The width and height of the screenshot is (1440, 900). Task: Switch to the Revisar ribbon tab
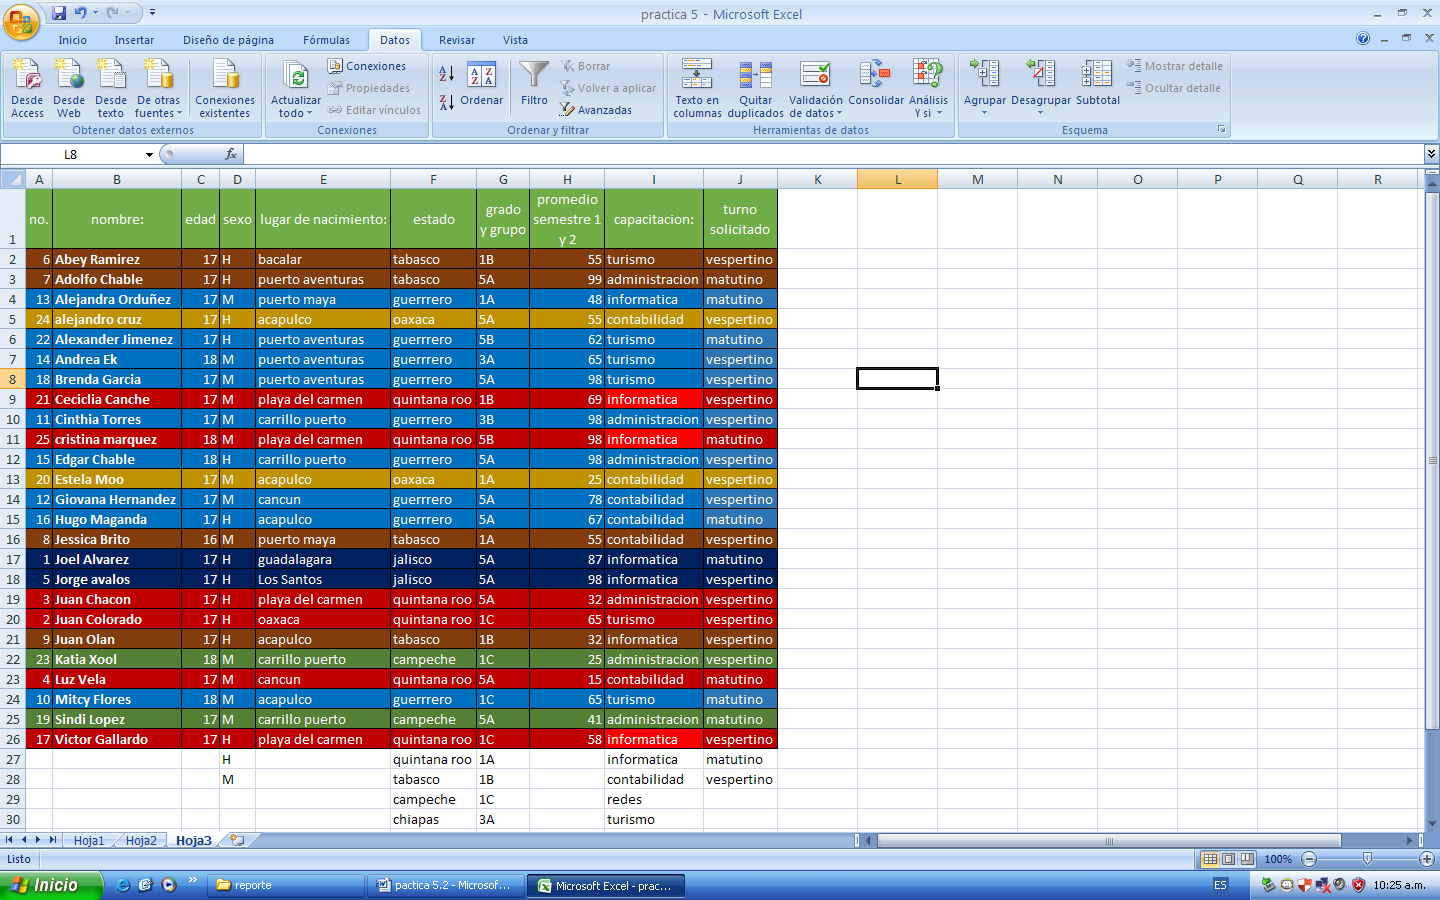456,41
